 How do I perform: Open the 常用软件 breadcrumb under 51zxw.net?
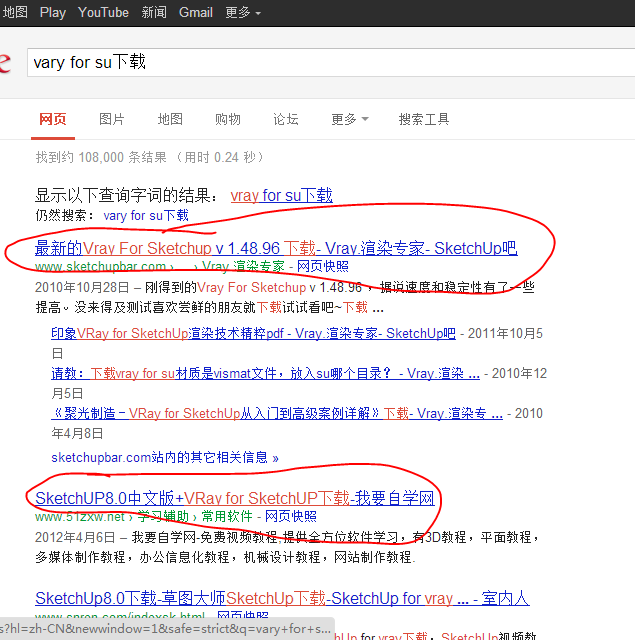point(227,516)
